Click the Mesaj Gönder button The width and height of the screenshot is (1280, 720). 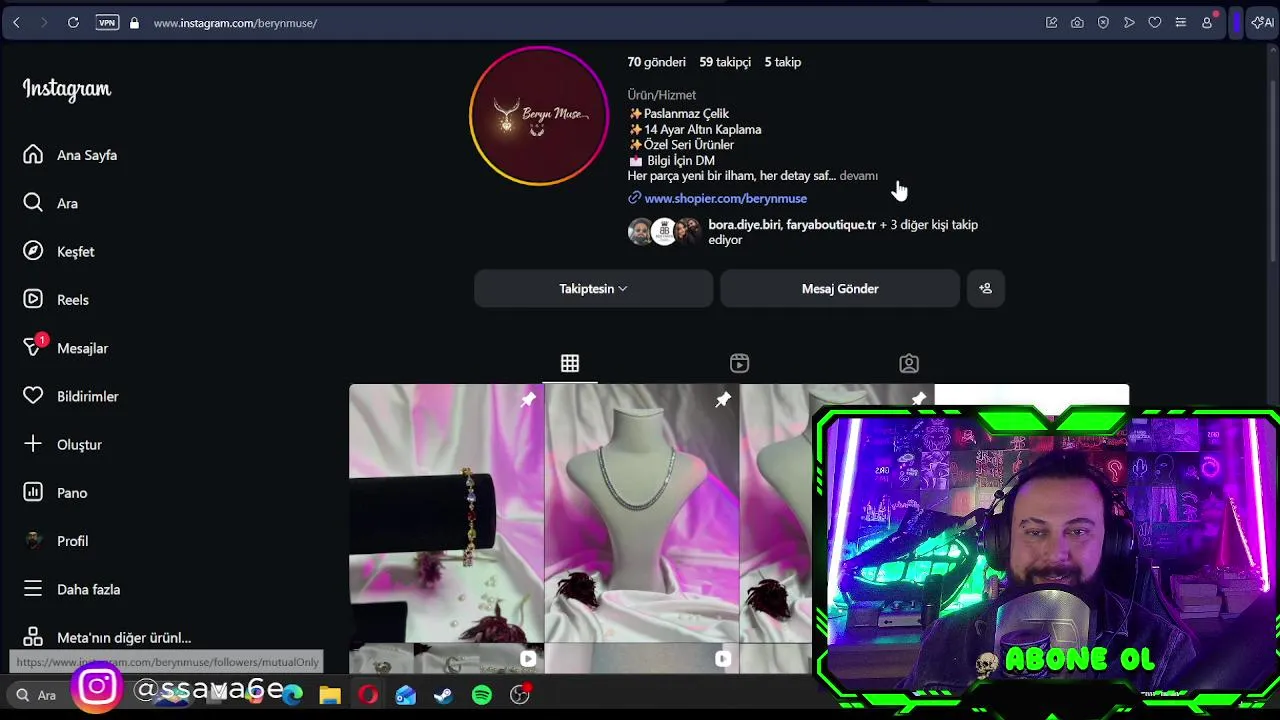click(x=840, y=289)
